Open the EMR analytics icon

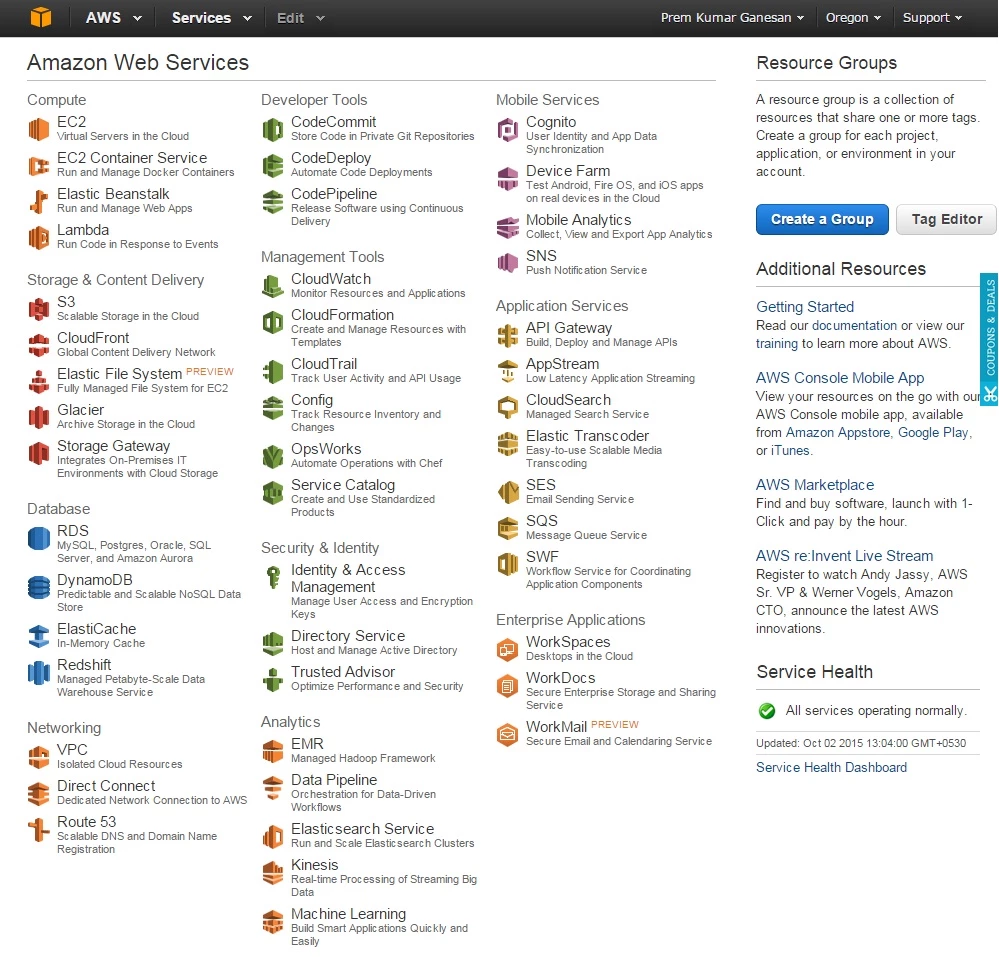(273, 751)
